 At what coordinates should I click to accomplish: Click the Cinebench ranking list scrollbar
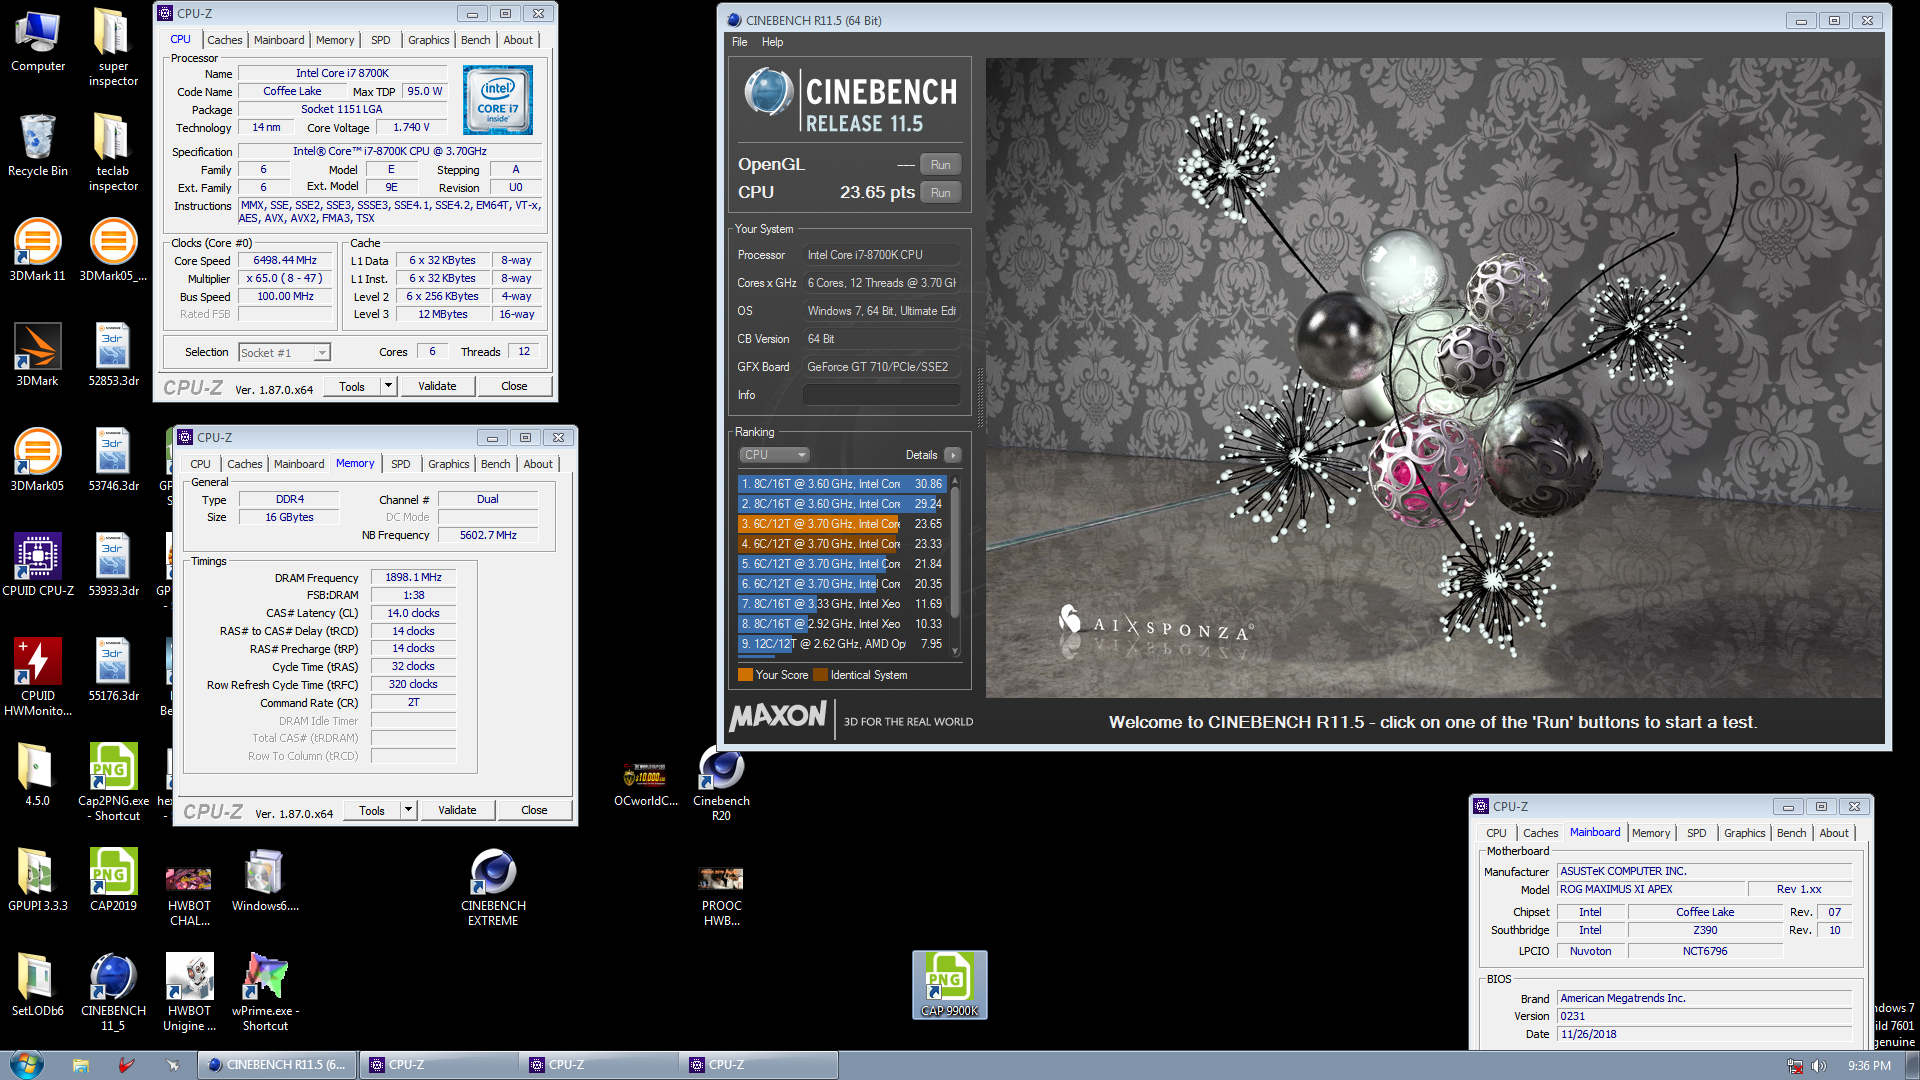[955, 565]
